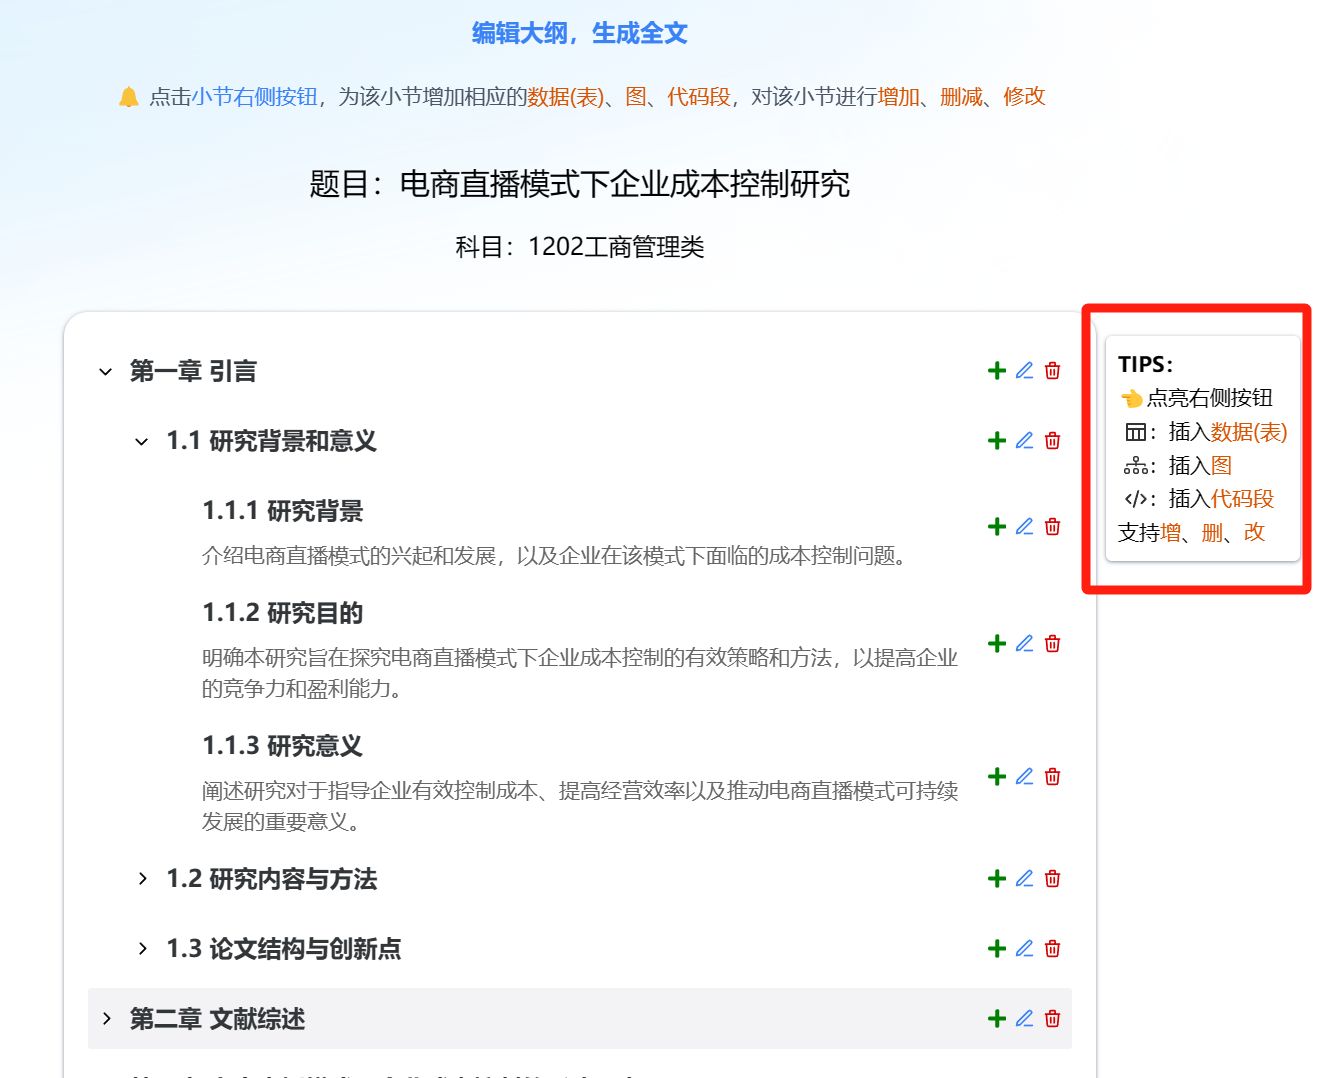Image resolution: width=1335 pixels, height=1078 pixels.
Task: Edit section 1.2 研究内容与方法
Action: pyautogui.click(x=1024, y=879)
